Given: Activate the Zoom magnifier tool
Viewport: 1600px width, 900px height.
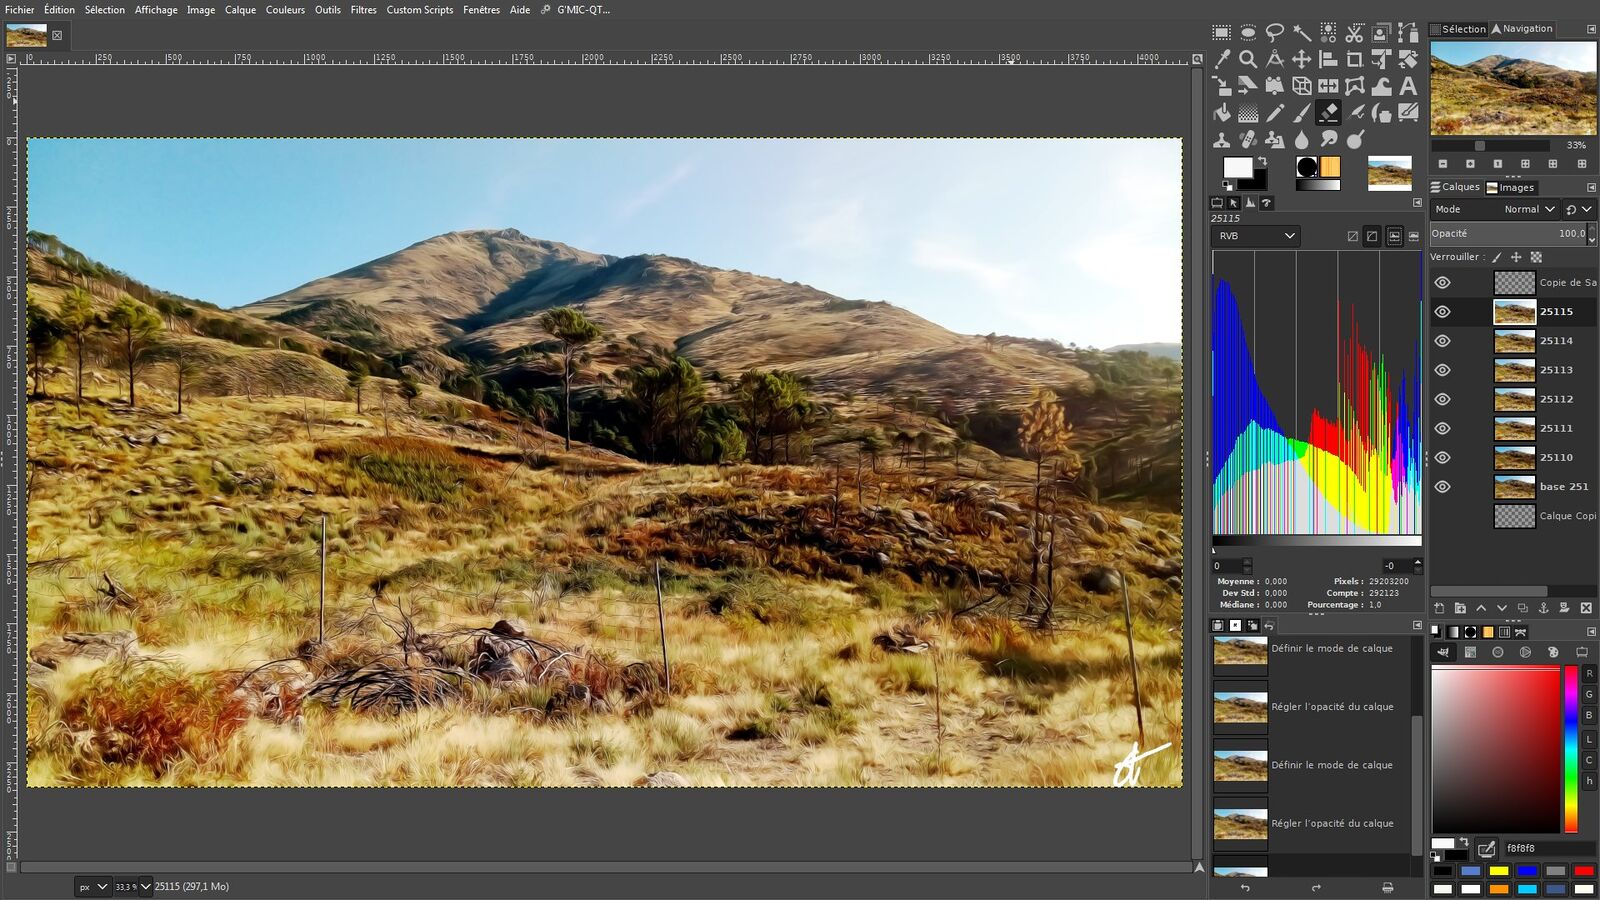Looking at the screenshot, I should pos(1248,60).
